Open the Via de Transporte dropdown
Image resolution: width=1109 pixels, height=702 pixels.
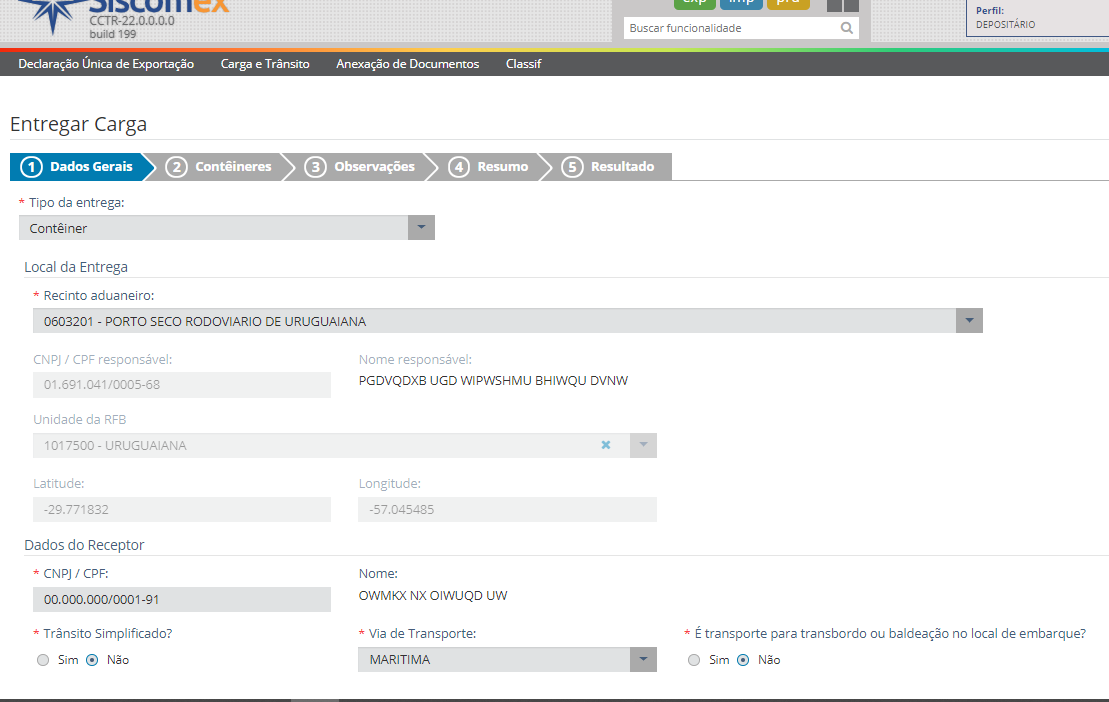click(643, 660)
